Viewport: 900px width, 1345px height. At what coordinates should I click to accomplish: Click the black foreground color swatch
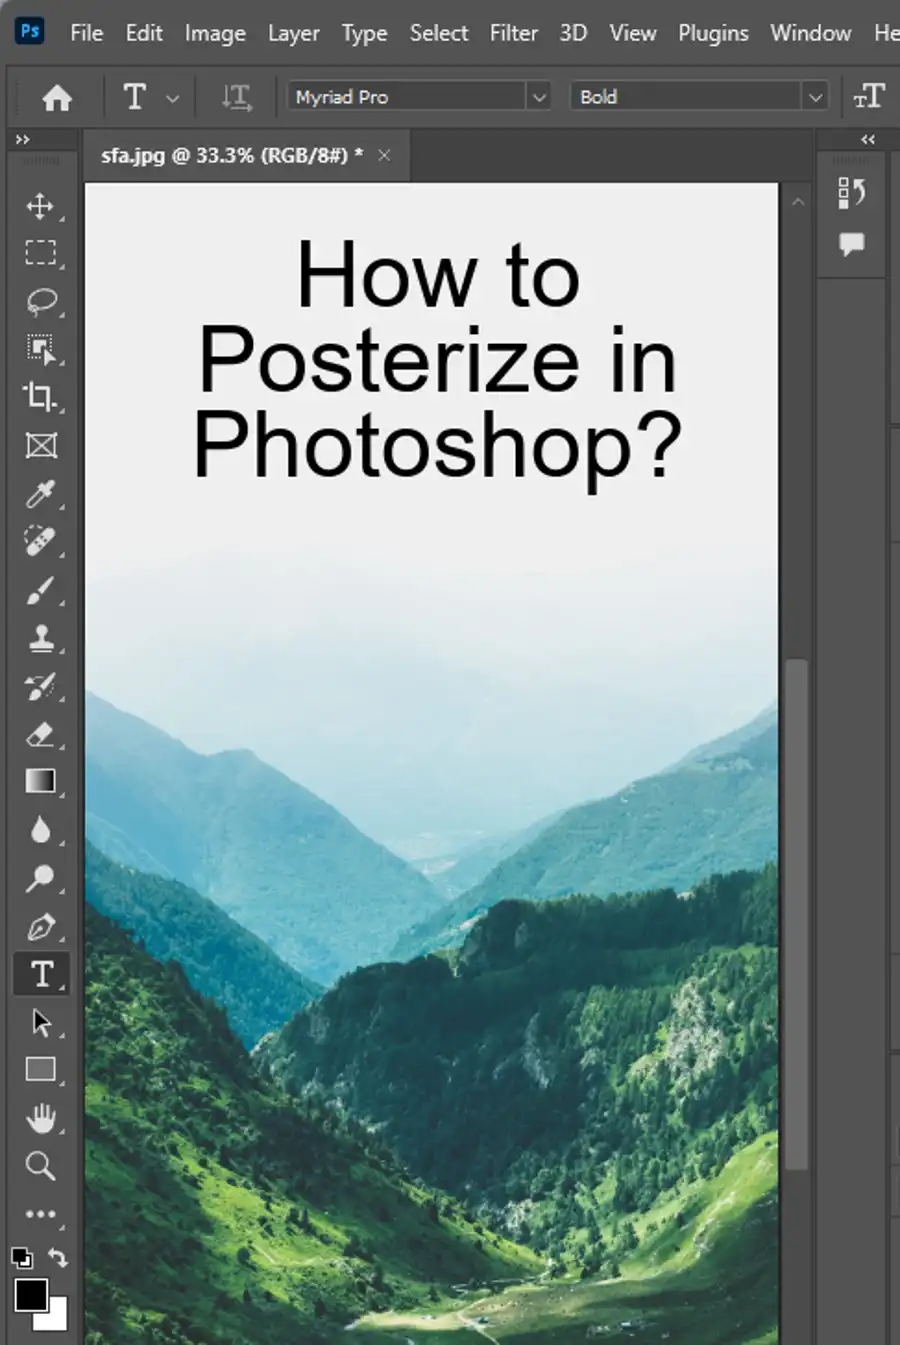[x=31, y=1295]
